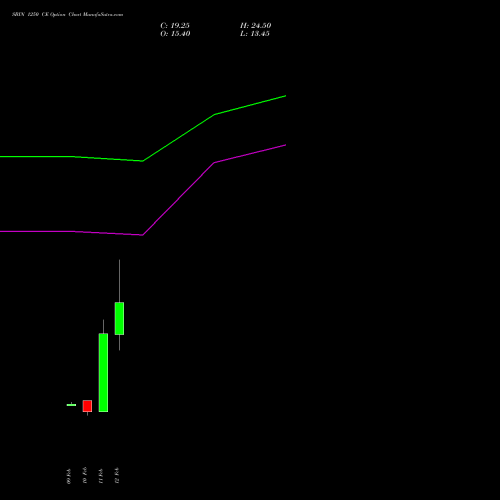The image size is (500, 500).
Task: Click the tall green candlestick for 11 Feb
Action: pyautogui.click(x=103, y=373)
